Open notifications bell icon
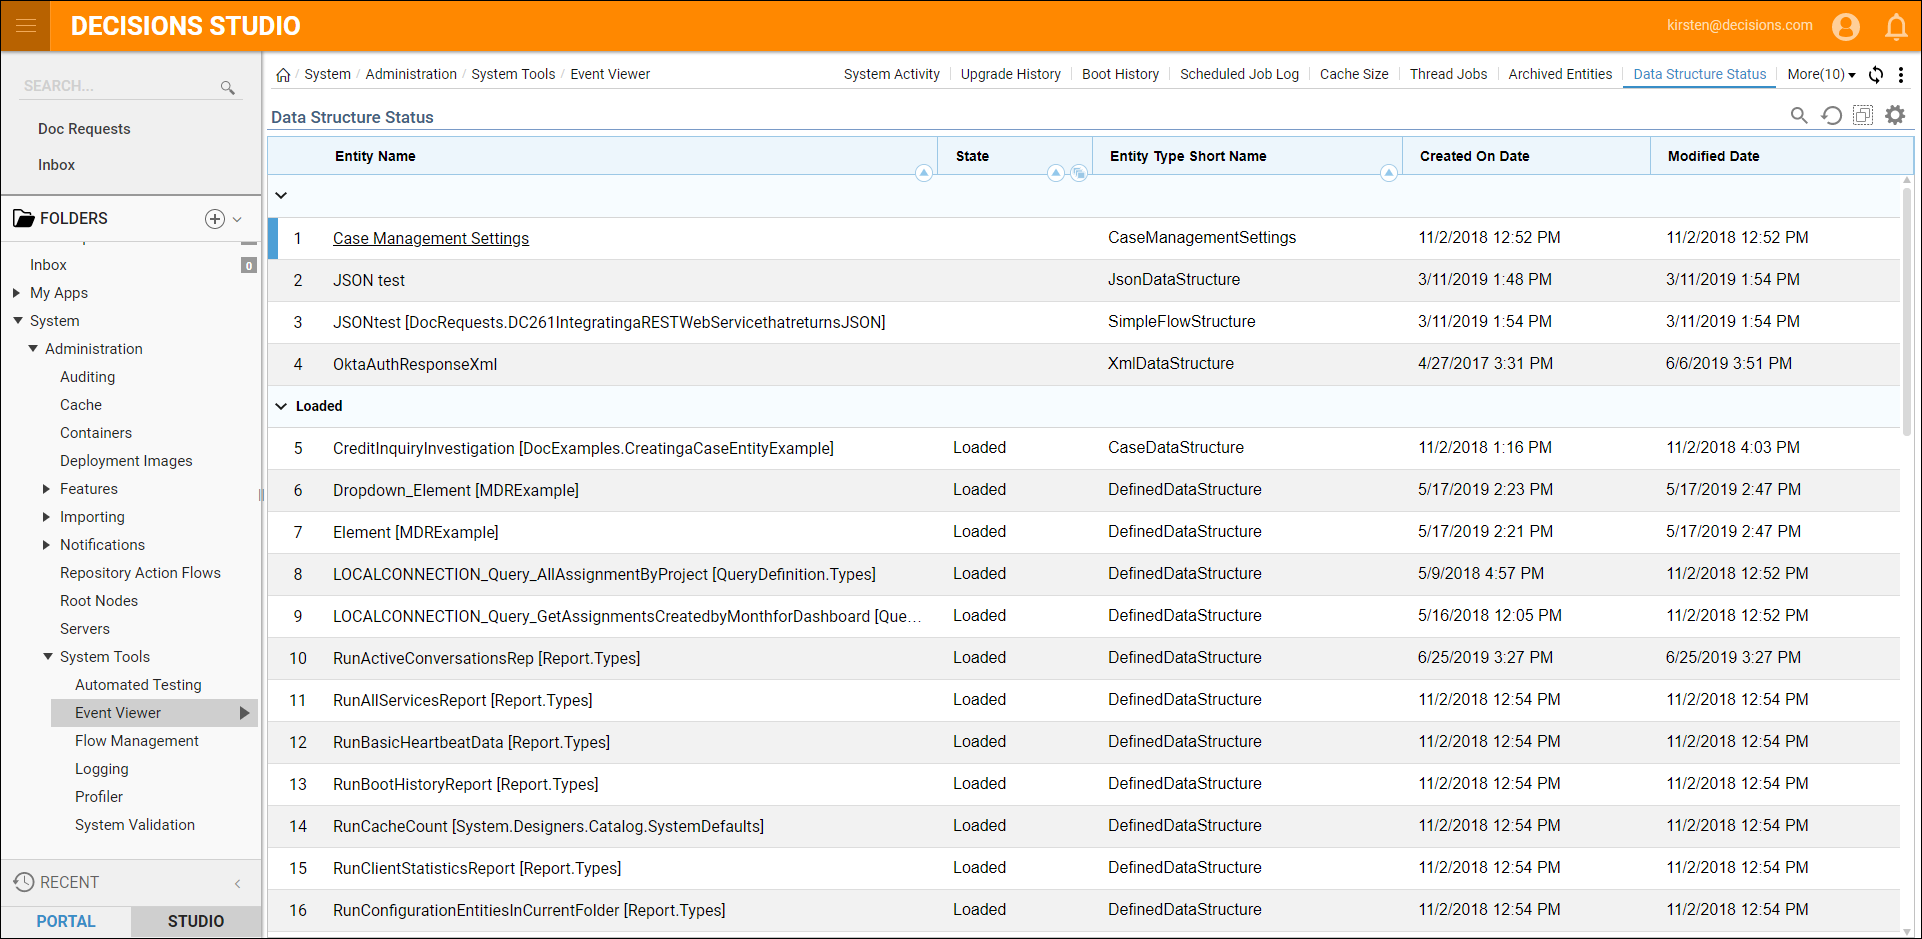Viewport: 1922px width, 939px height. (1896, 27)
